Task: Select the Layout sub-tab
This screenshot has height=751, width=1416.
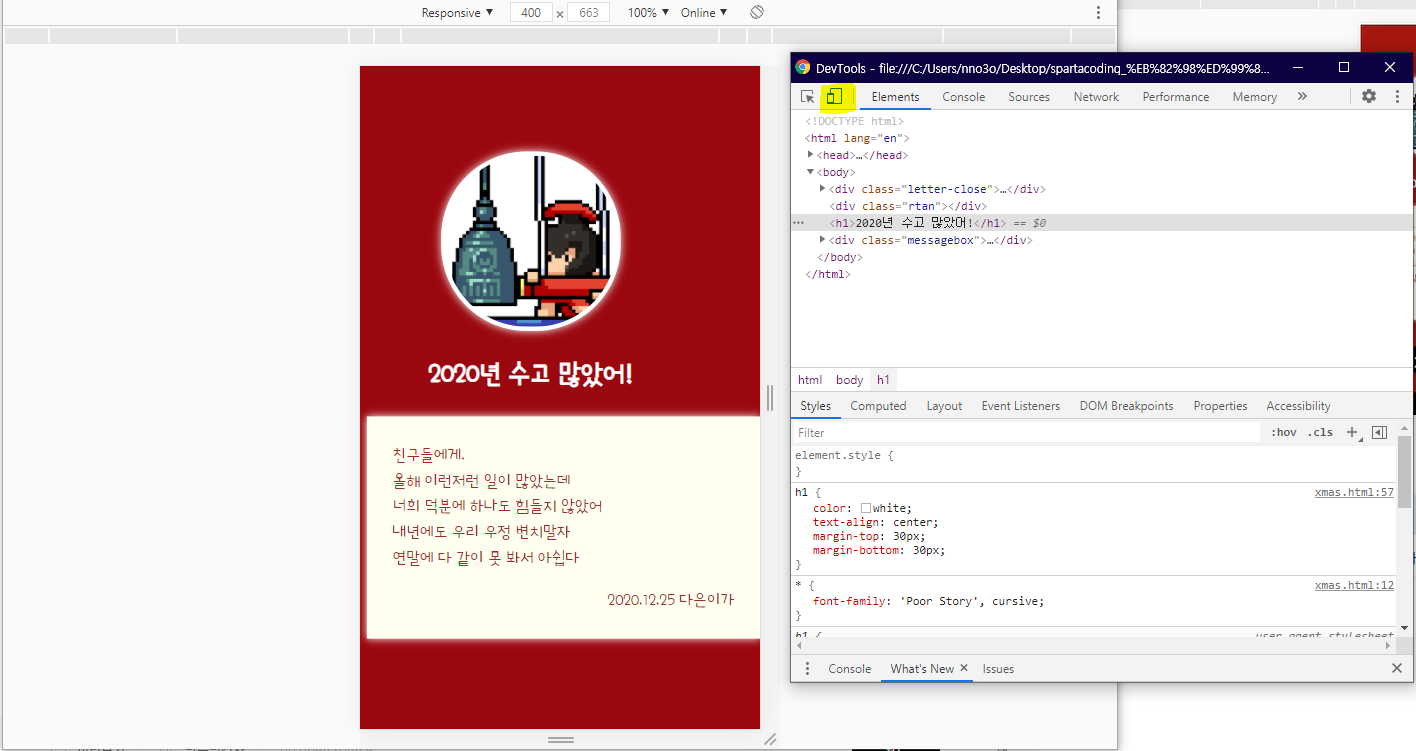Action: (x=944, y=406)
